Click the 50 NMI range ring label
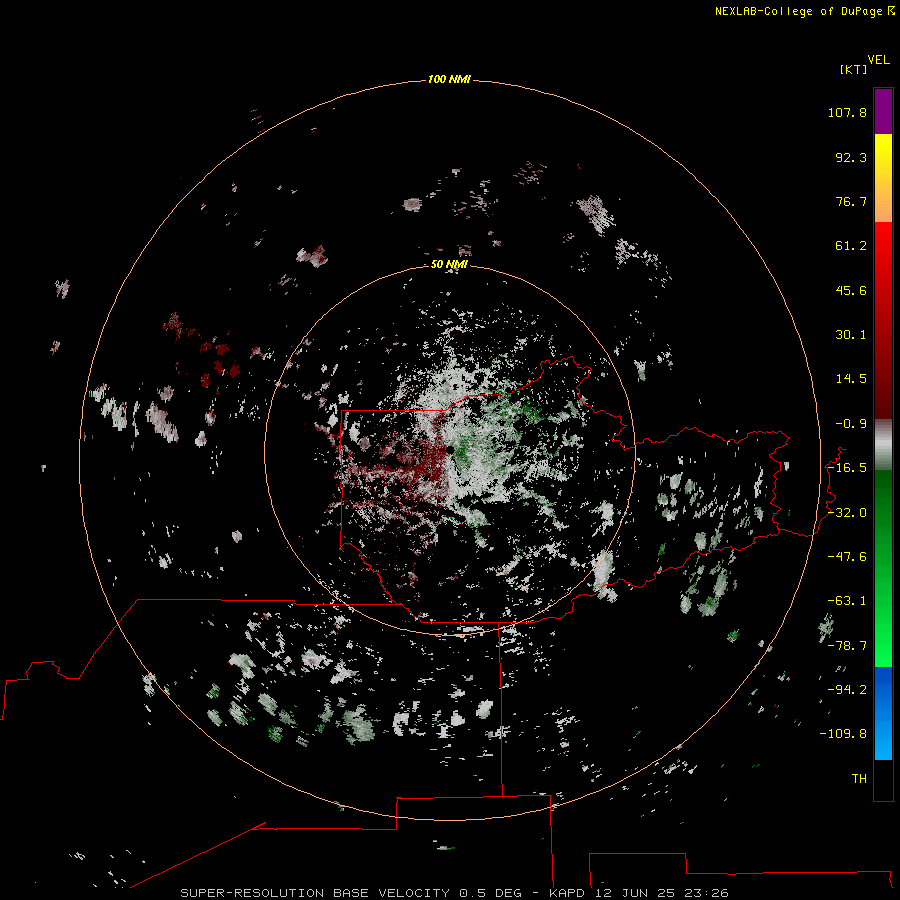900x900 pixels. [x=449, y=264]
